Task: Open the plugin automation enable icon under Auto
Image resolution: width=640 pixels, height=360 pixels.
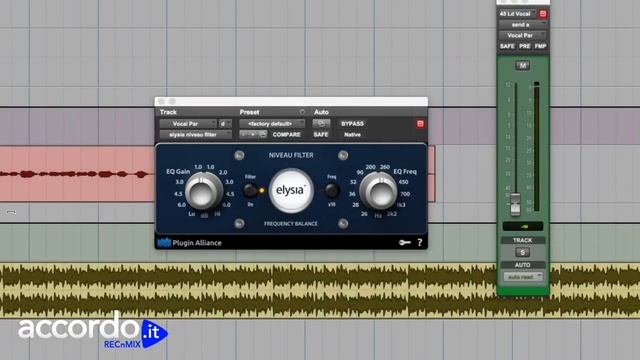Action: pyautogui.click(x=321, y=123)
